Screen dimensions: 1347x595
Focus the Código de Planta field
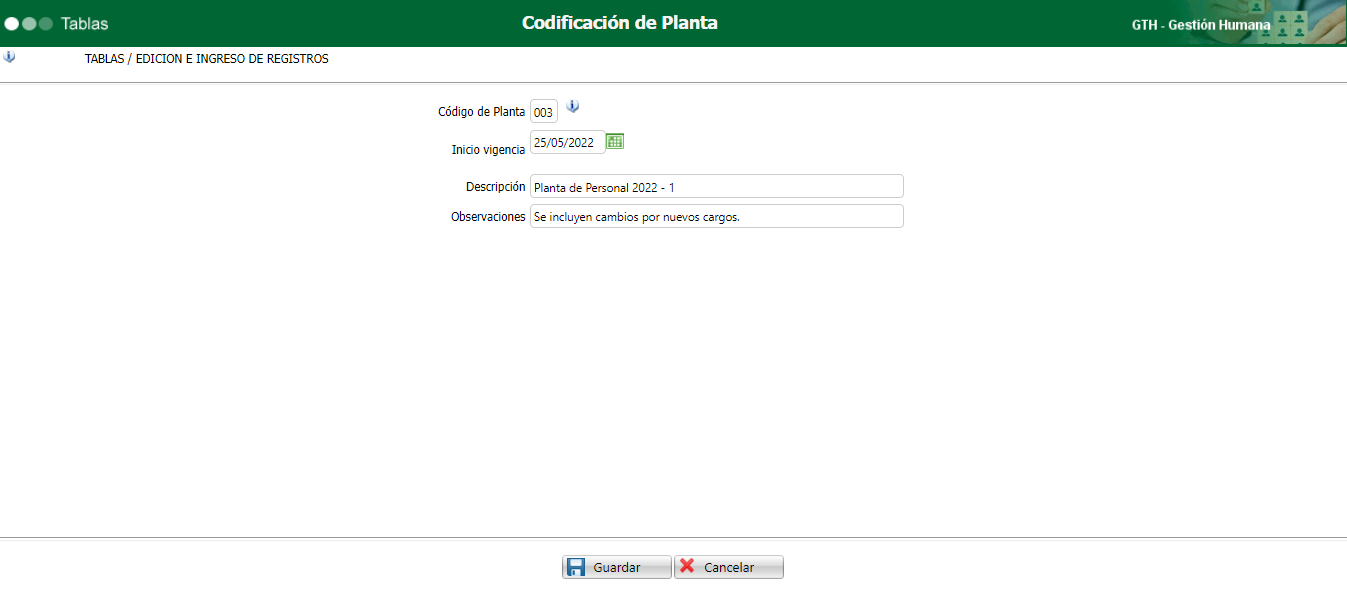coord(544,112)
